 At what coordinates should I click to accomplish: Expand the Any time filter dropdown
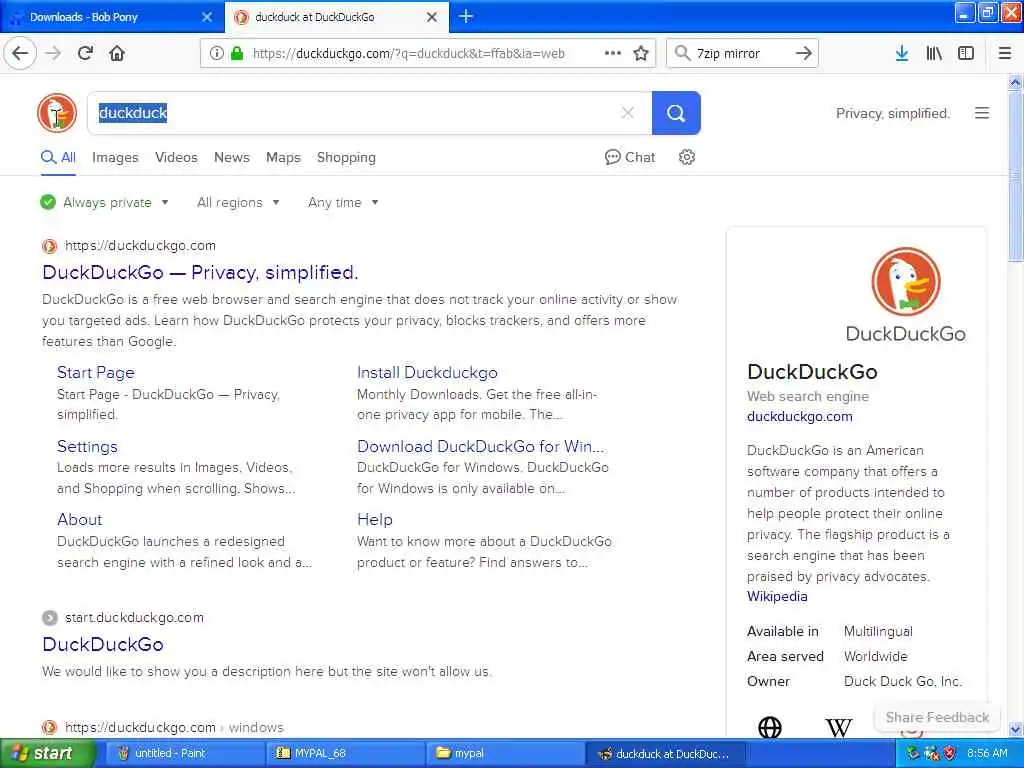(x=343, y=202)
